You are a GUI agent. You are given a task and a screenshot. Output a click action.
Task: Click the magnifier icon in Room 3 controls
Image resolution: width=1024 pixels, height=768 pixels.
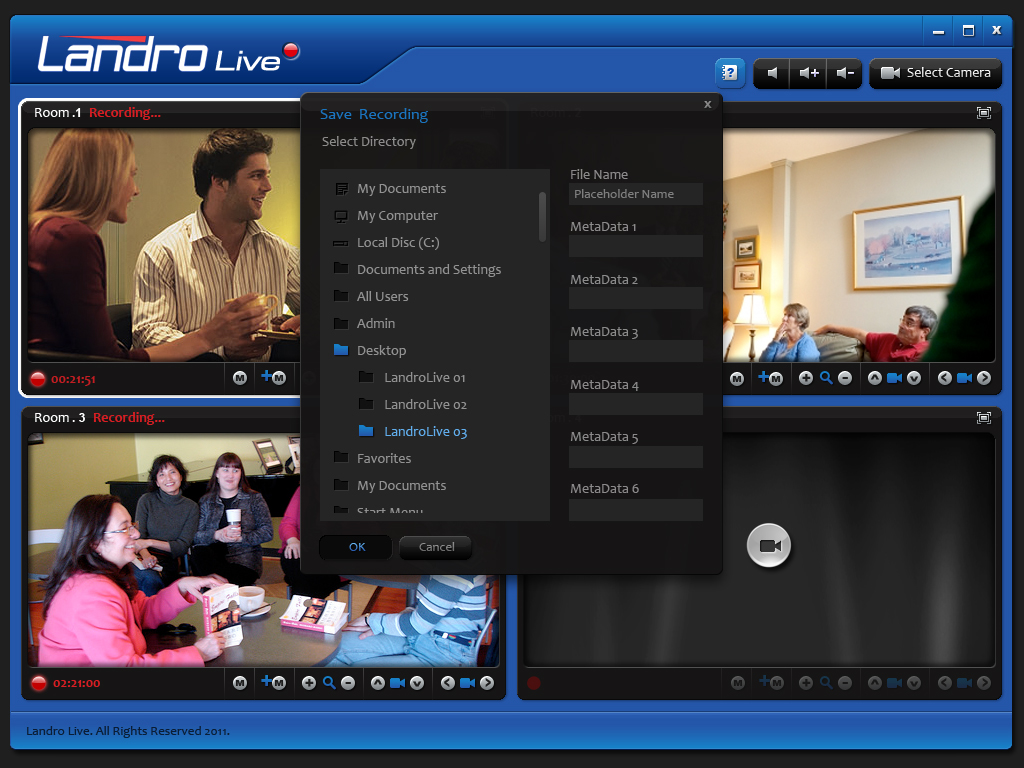coord(329,683)
